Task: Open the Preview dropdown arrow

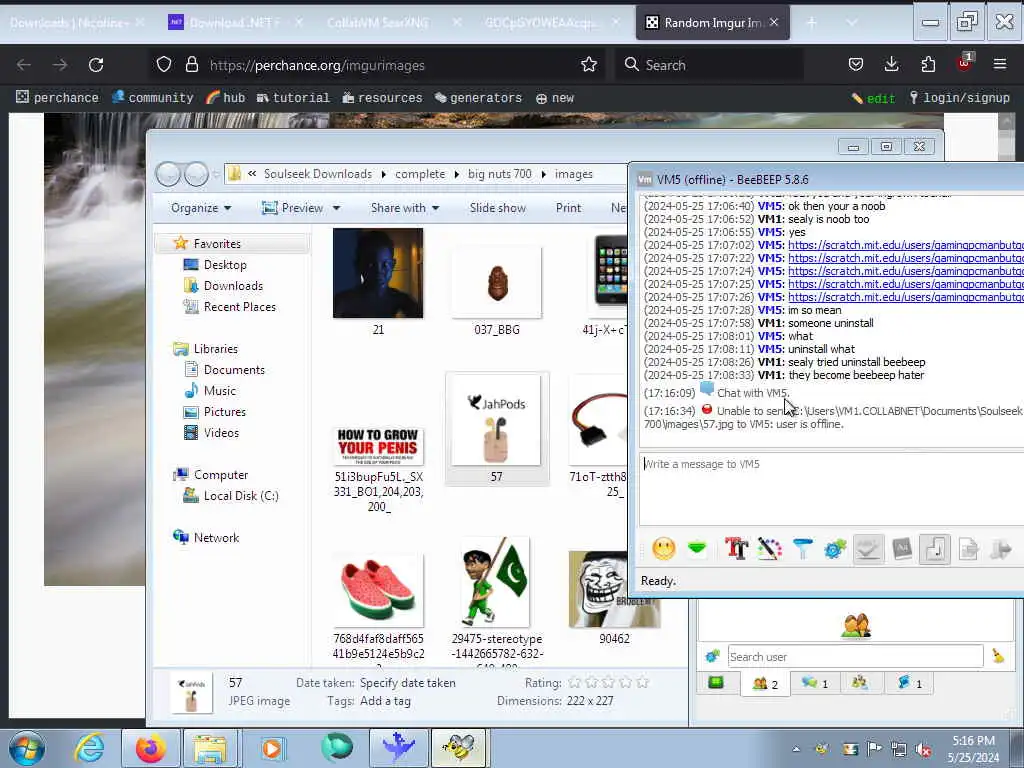Action: [336, 208]
